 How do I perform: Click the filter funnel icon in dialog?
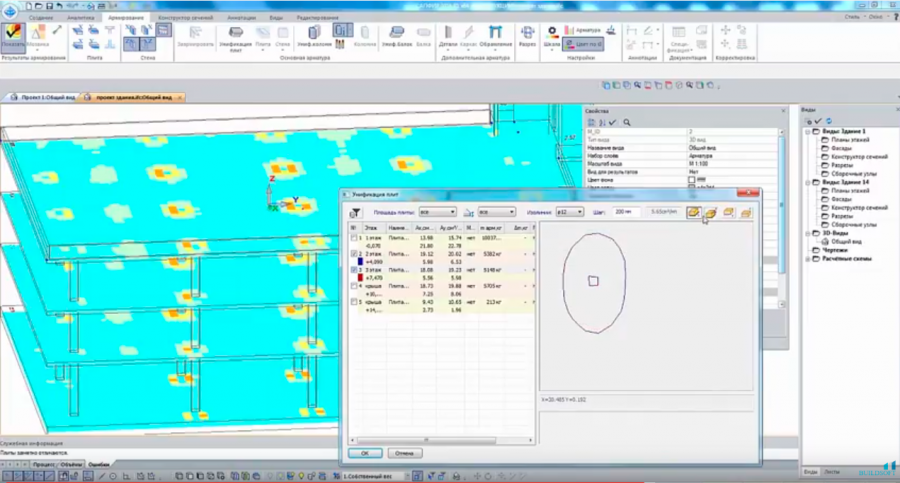[x=354, y=213]
